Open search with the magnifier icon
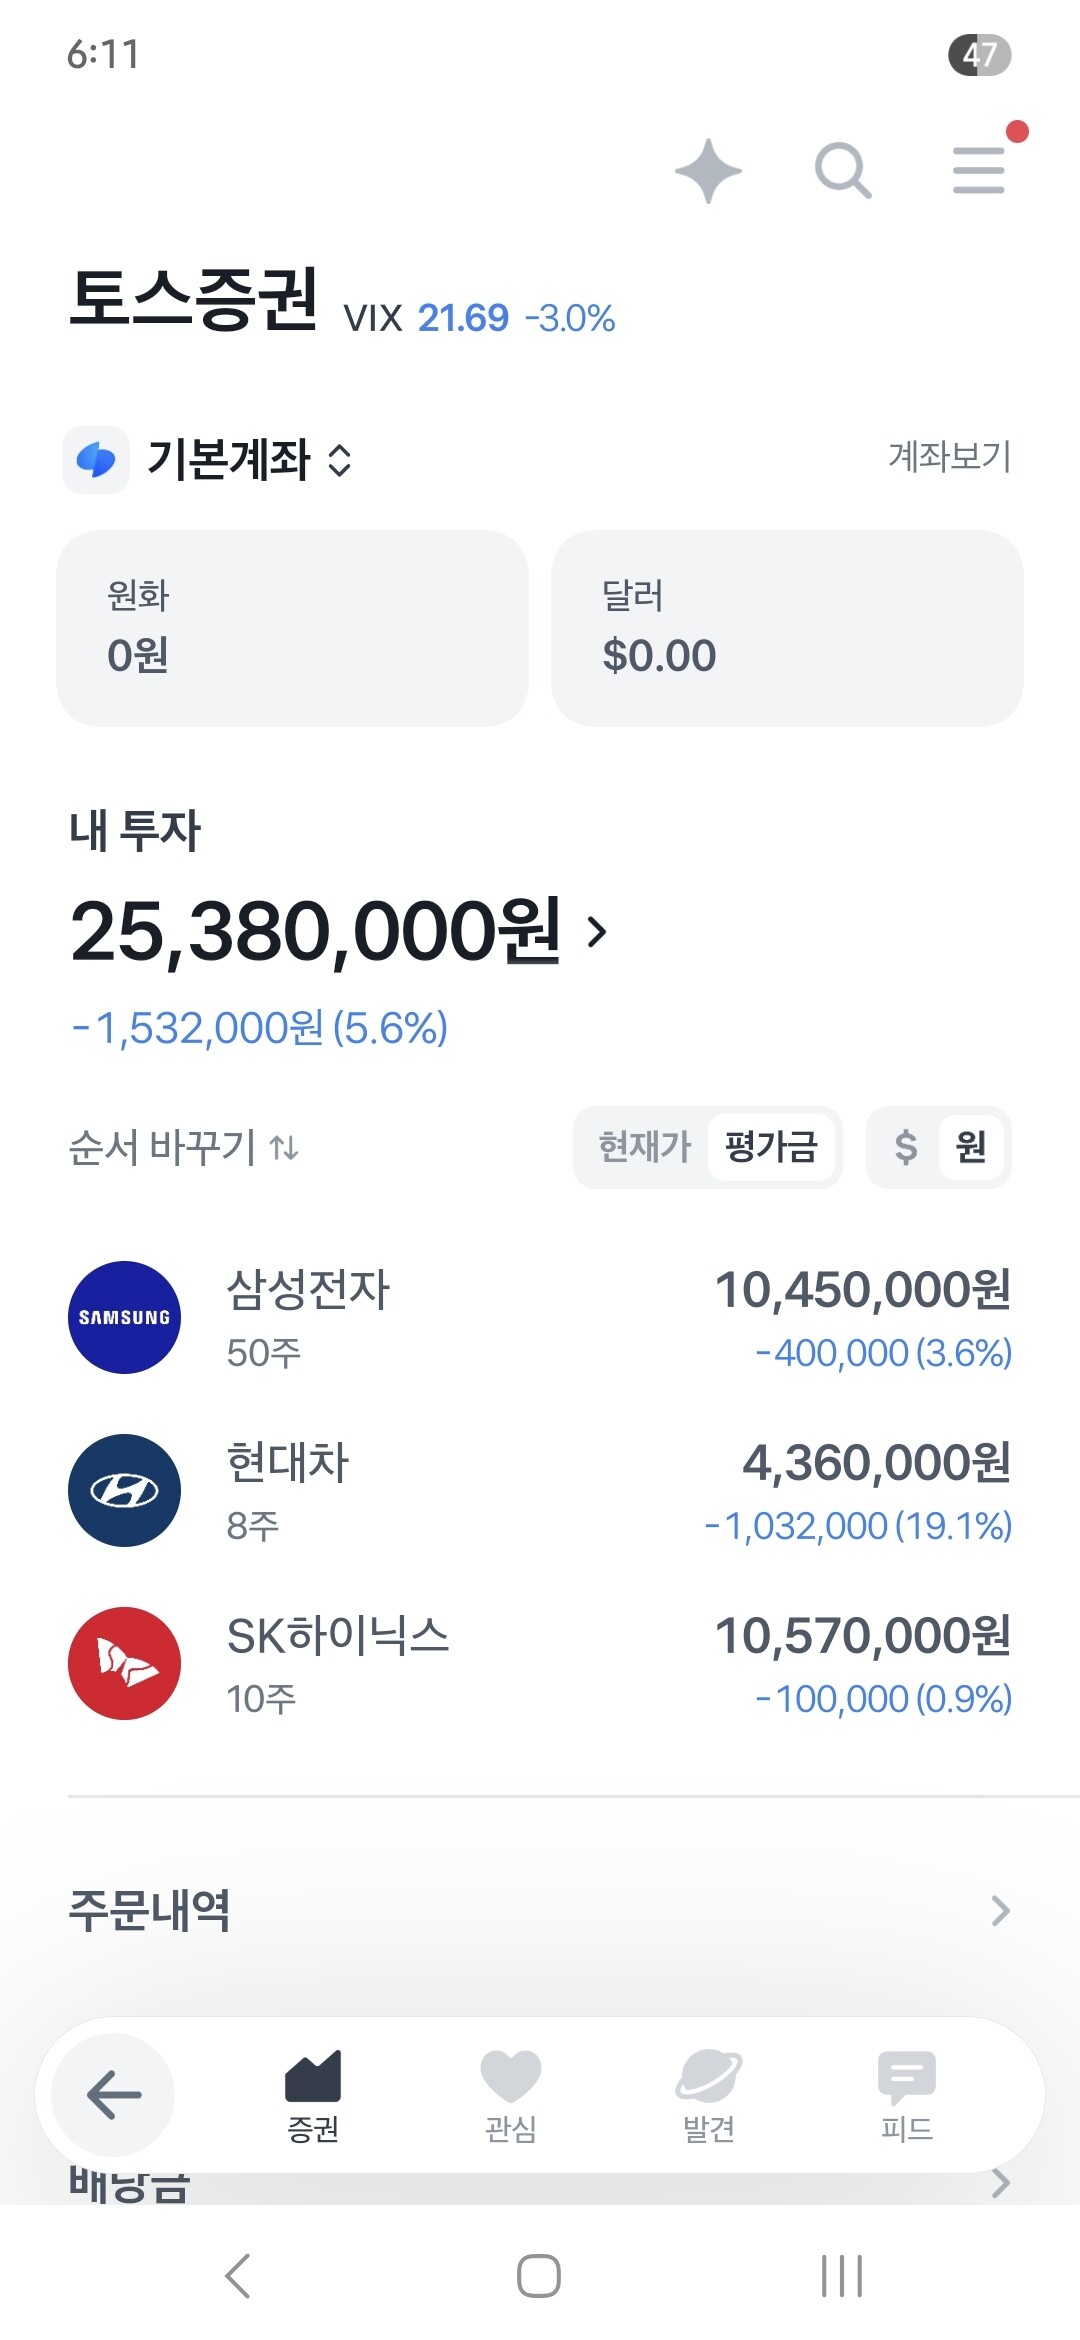The height and width of the screenshot is (2340, 1080). pos(842,170)
